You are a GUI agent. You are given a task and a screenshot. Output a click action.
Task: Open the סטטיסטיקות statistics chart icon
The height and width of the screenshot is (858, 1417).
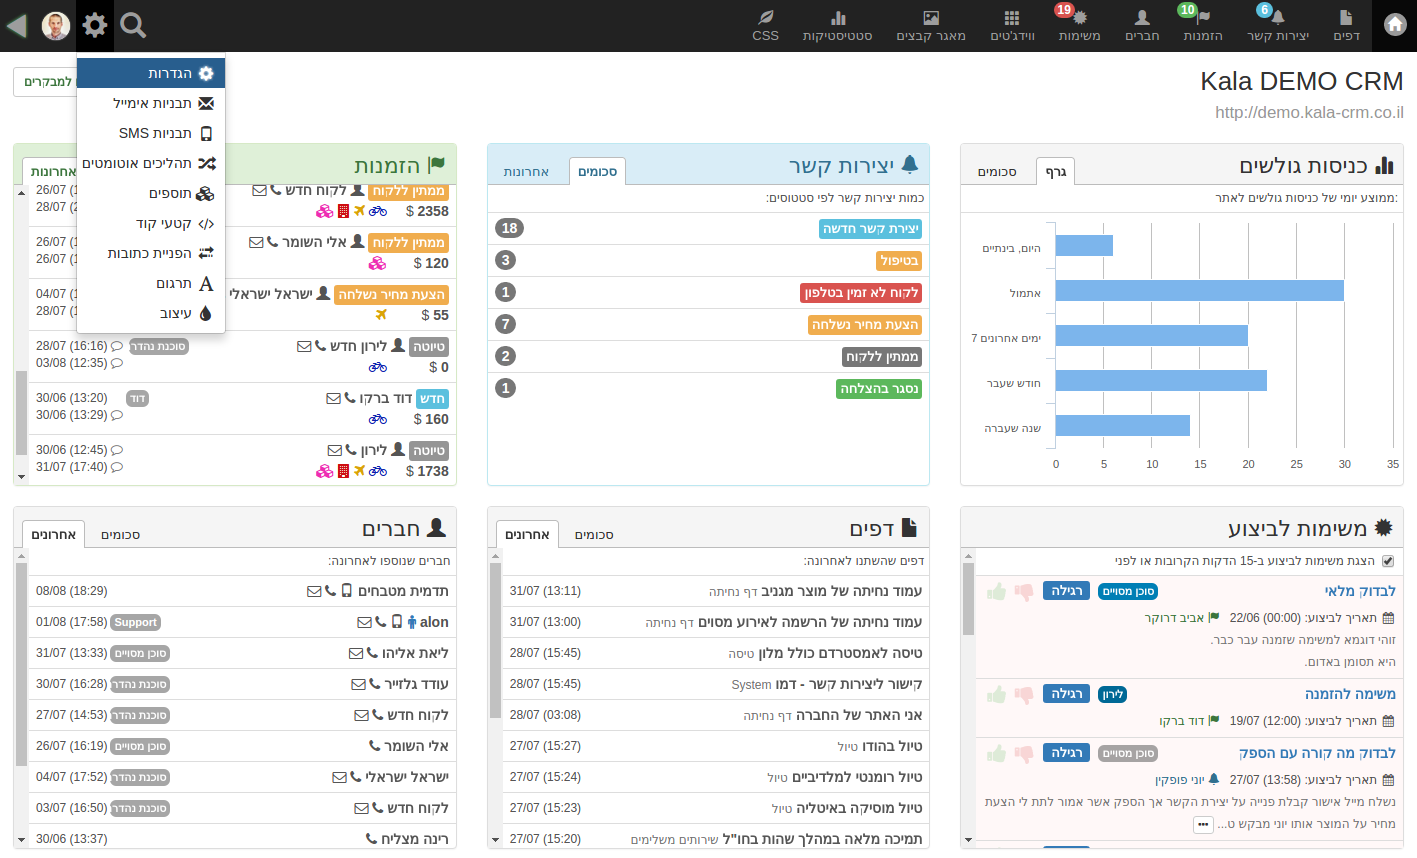tap(837, 26)
